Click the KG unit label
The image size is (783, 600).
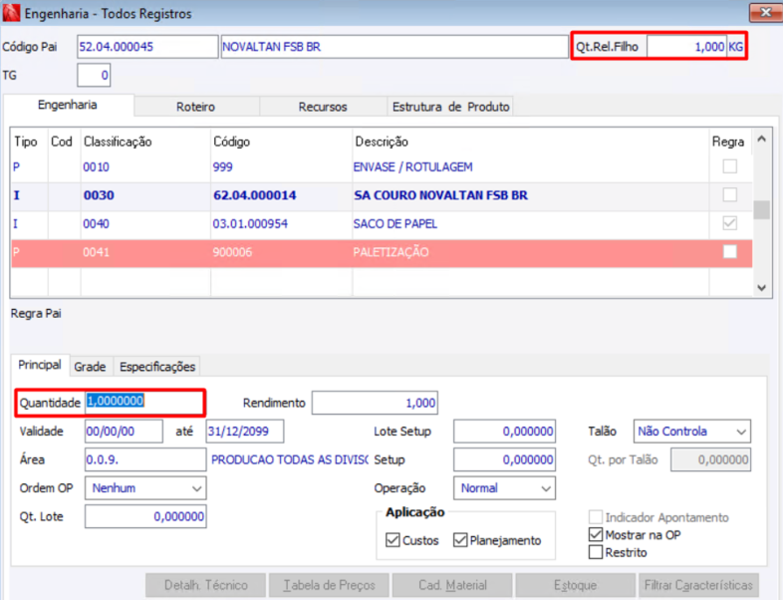click(736, 47)
